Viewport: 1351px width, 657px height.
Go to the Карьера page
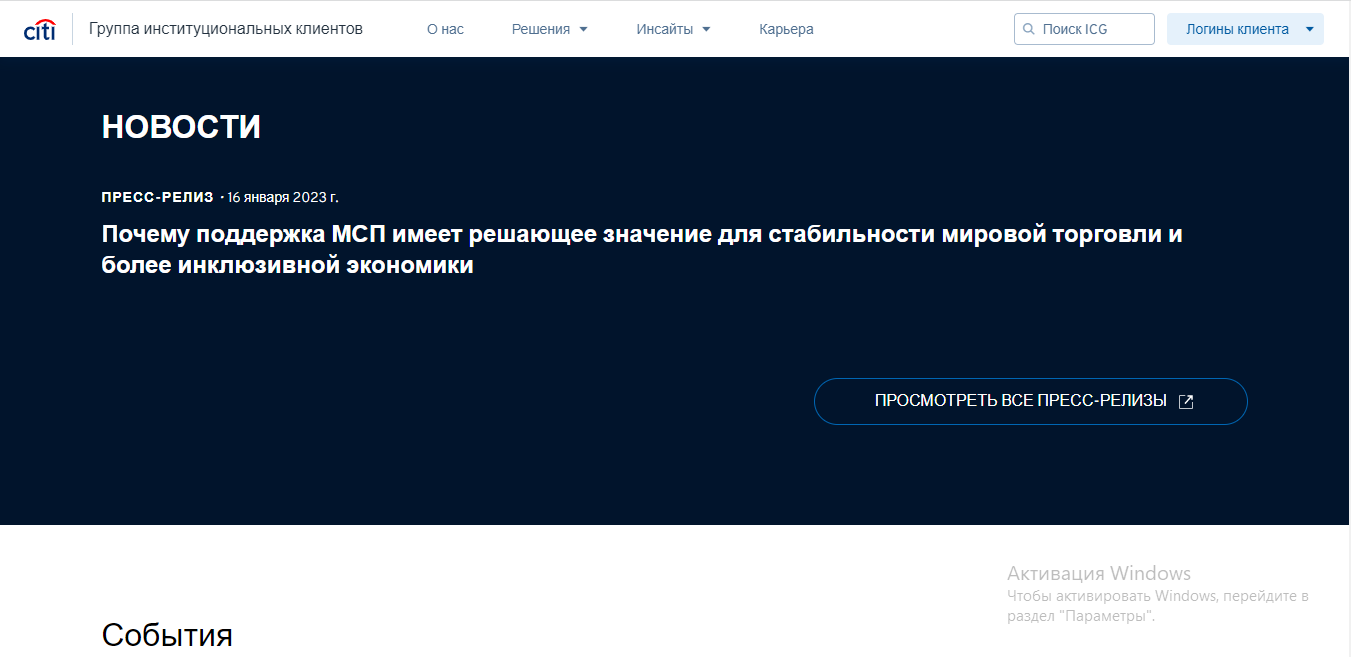[786, 30]
